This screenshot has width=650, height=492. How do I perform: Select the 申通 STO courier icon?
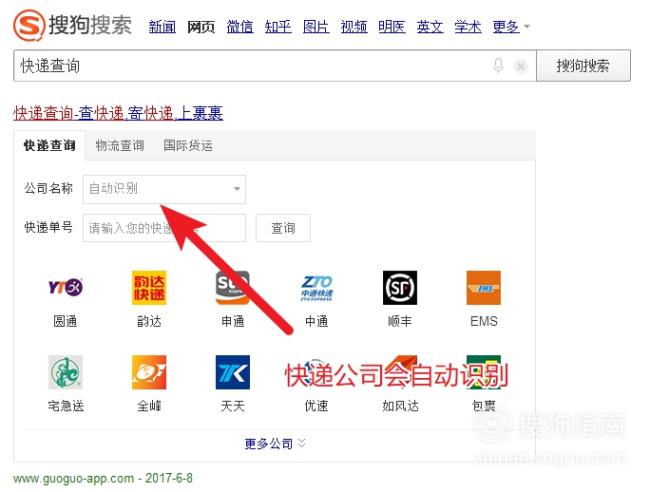[x=233, y=288]
